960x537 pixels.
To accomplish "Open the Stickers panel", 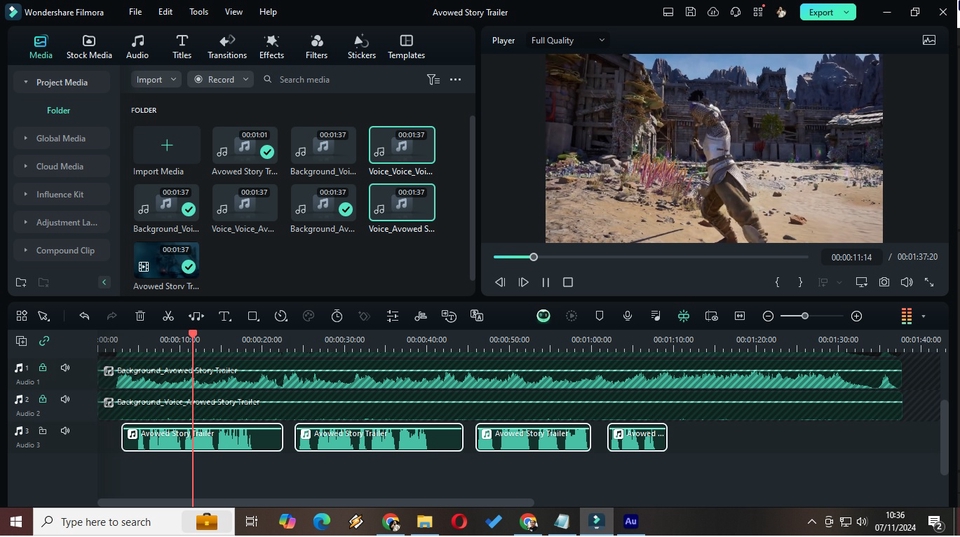I will coord(361,46).
